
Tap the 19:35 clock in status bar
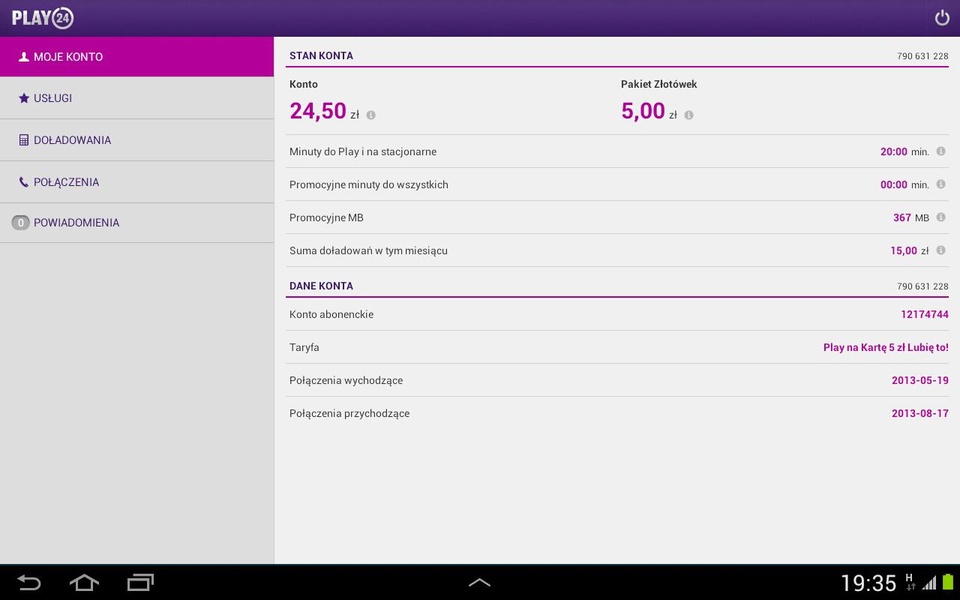(x=868, y=583)
